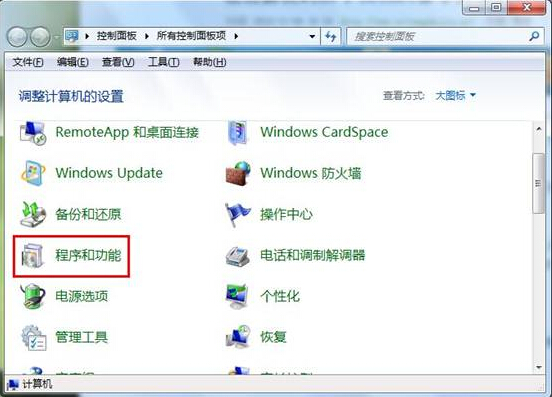Open 编辑(E) menu
552x397 pixels.
click(73, 63)
